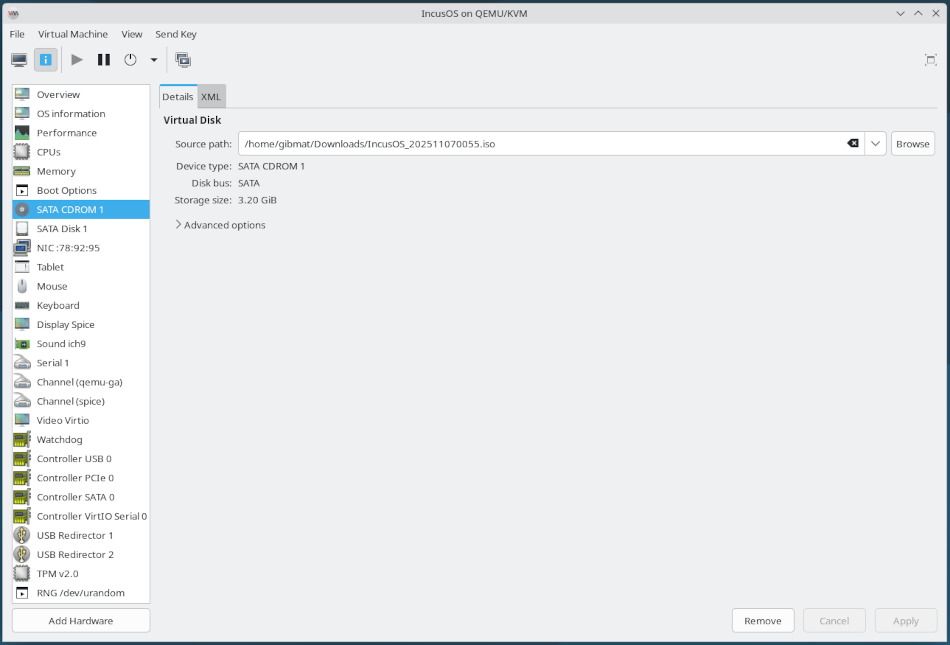
Task: Switch to the XML tab
Action: 211,96
